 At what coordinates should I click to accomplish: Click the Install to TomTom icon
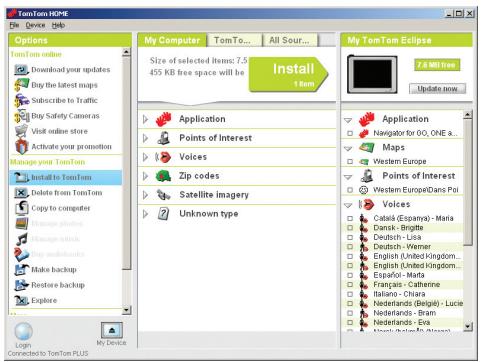coord(22,177)
